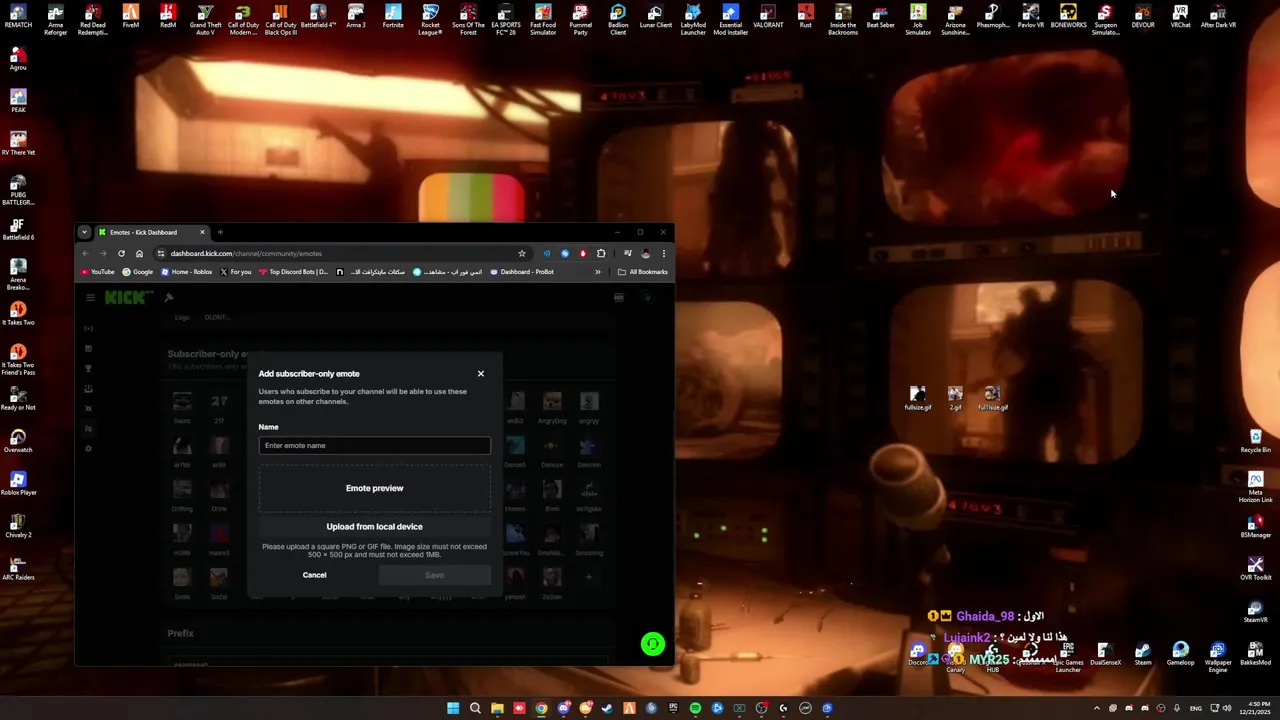This screenshot has height=720, width=1280.
Task: Open the Fortnite desktop shortcut
Action: [393, 17]
